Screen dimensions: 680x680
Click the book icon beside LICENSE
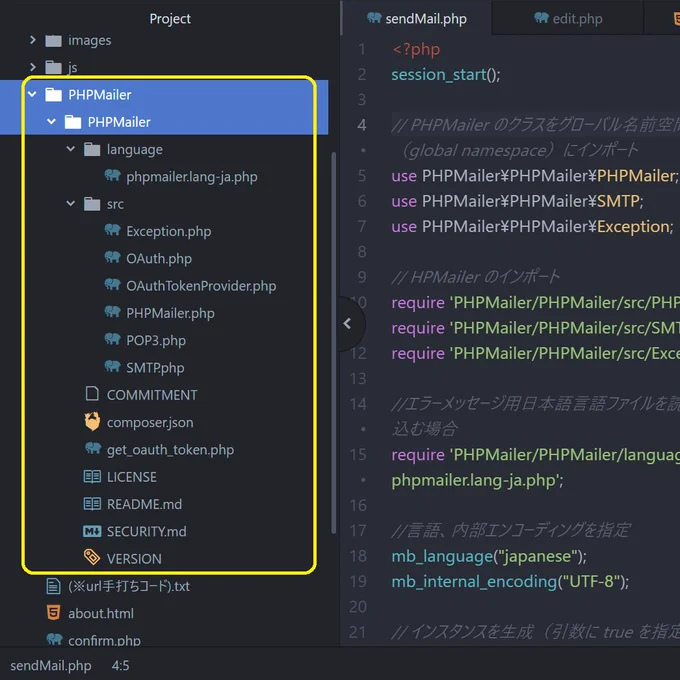click(92, 477)
